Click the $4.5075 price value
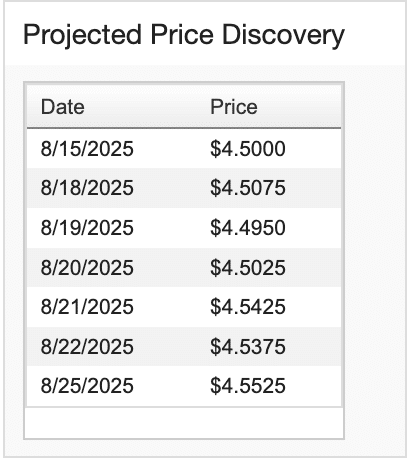Image resolution: width=408 pixels, height=458 pixels. [x=248, y=188]
